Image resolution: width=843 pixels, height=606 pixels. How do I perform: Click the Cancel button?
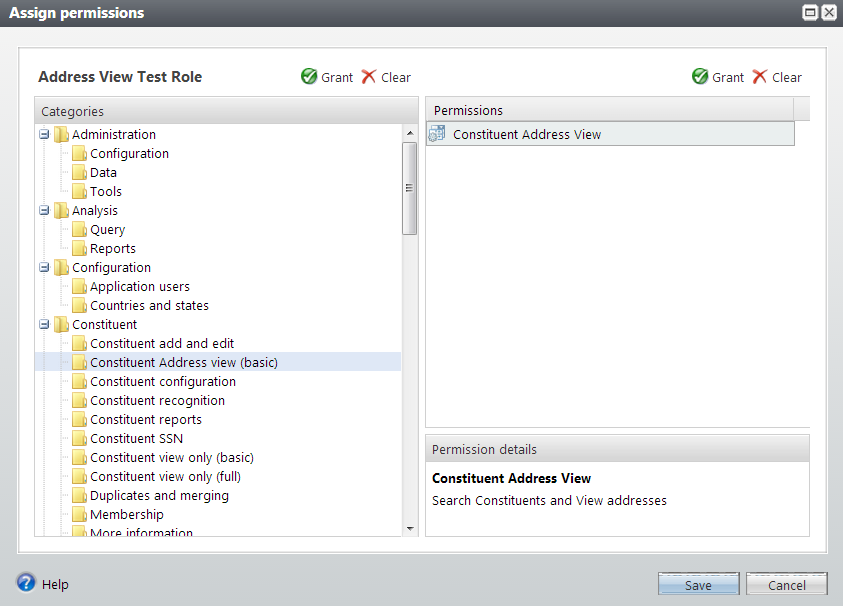point(787,584)
